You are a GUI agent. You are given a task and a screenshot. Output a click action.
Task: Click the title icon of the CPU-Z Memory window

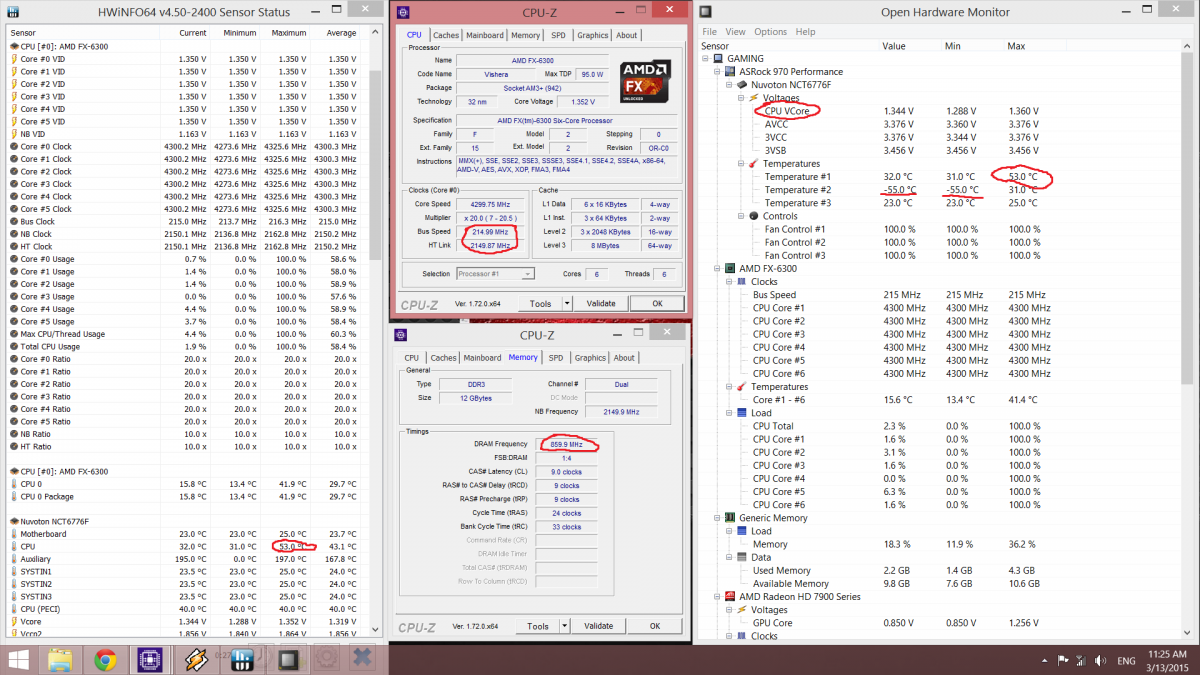[x=401, y=335]
